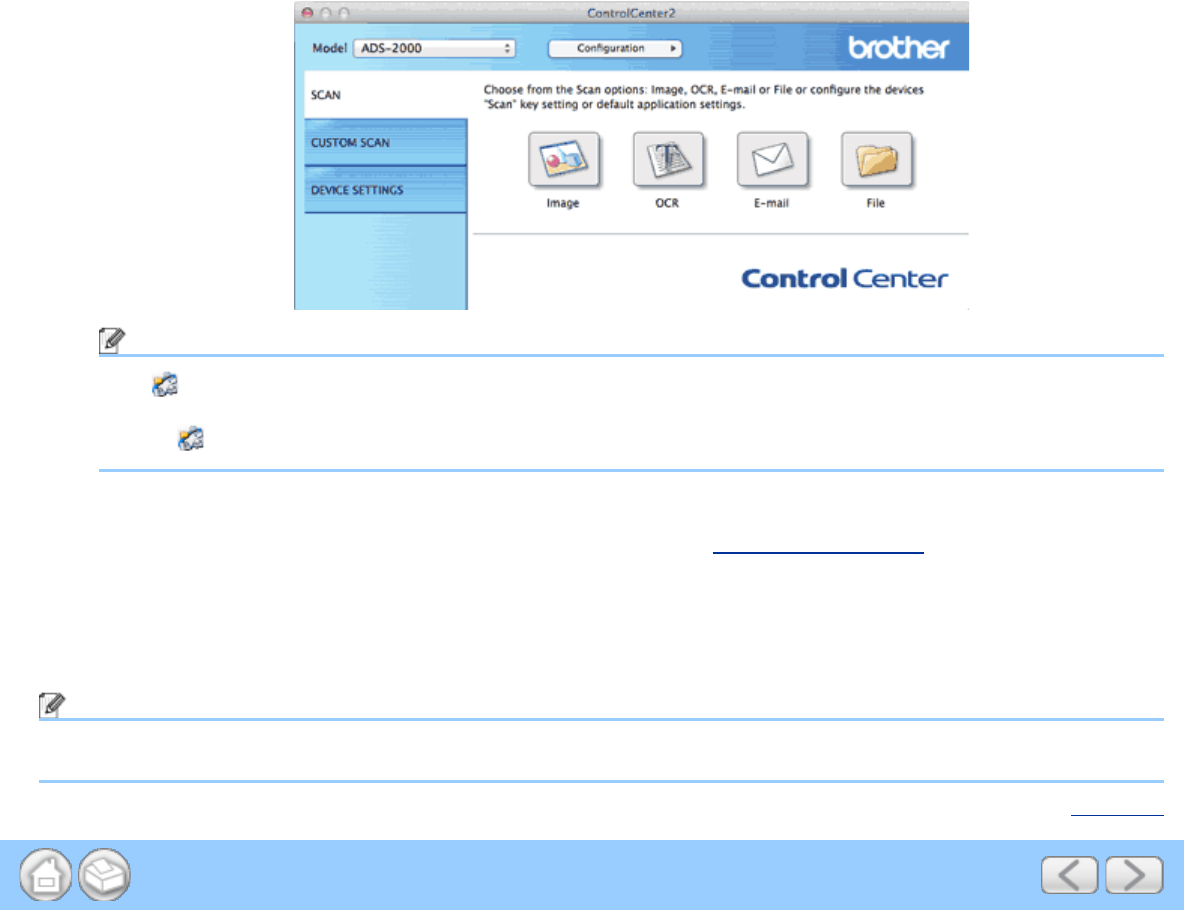Open the DEVICE SETTINGS tab
This screenshot has height=910, width=1184.
click(386, 190)
